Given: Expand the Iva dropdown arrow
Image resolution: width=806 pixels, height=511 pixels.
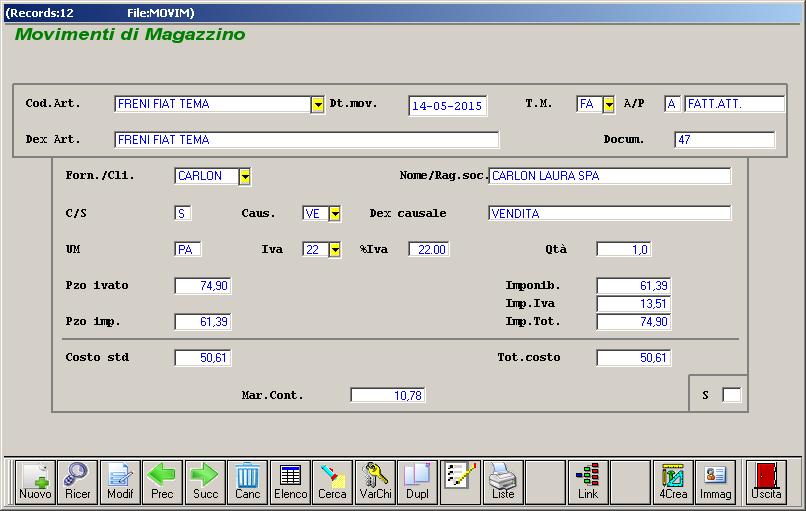Looking at the screenshot, I should click(x=335, y=250).
